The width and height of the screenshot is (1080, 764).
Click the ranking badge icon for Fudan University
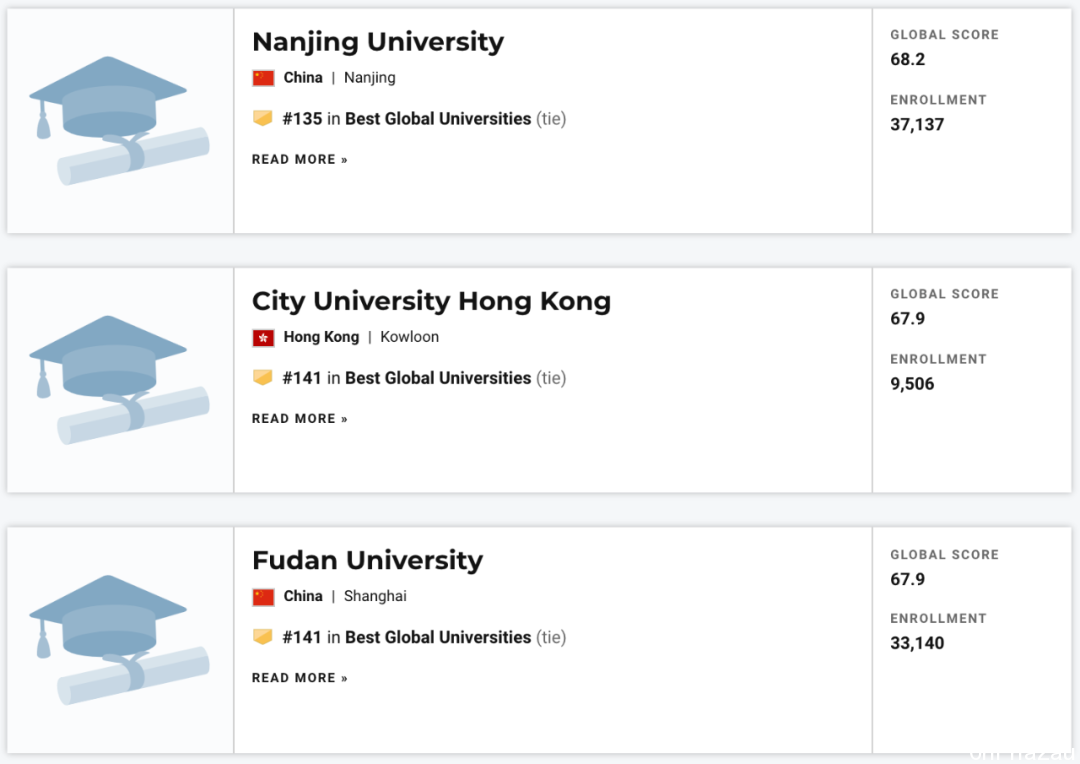point(262,637)
